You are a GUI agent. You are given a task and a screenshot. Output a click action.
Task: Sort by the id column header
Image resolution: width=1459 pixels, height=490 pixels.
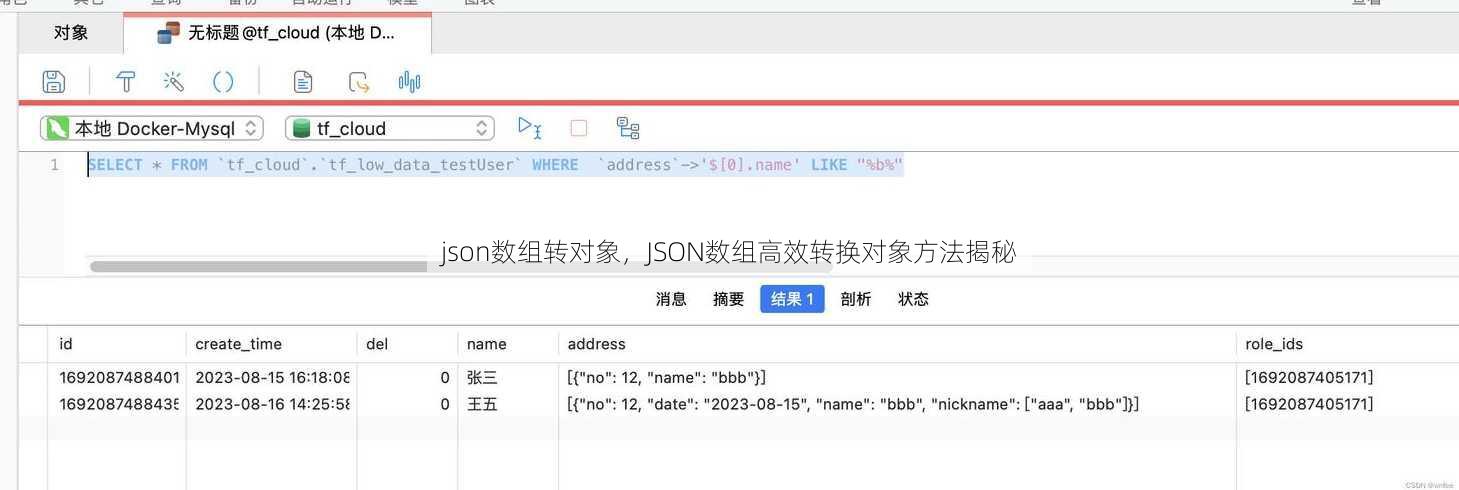click(x=117, y=344)
